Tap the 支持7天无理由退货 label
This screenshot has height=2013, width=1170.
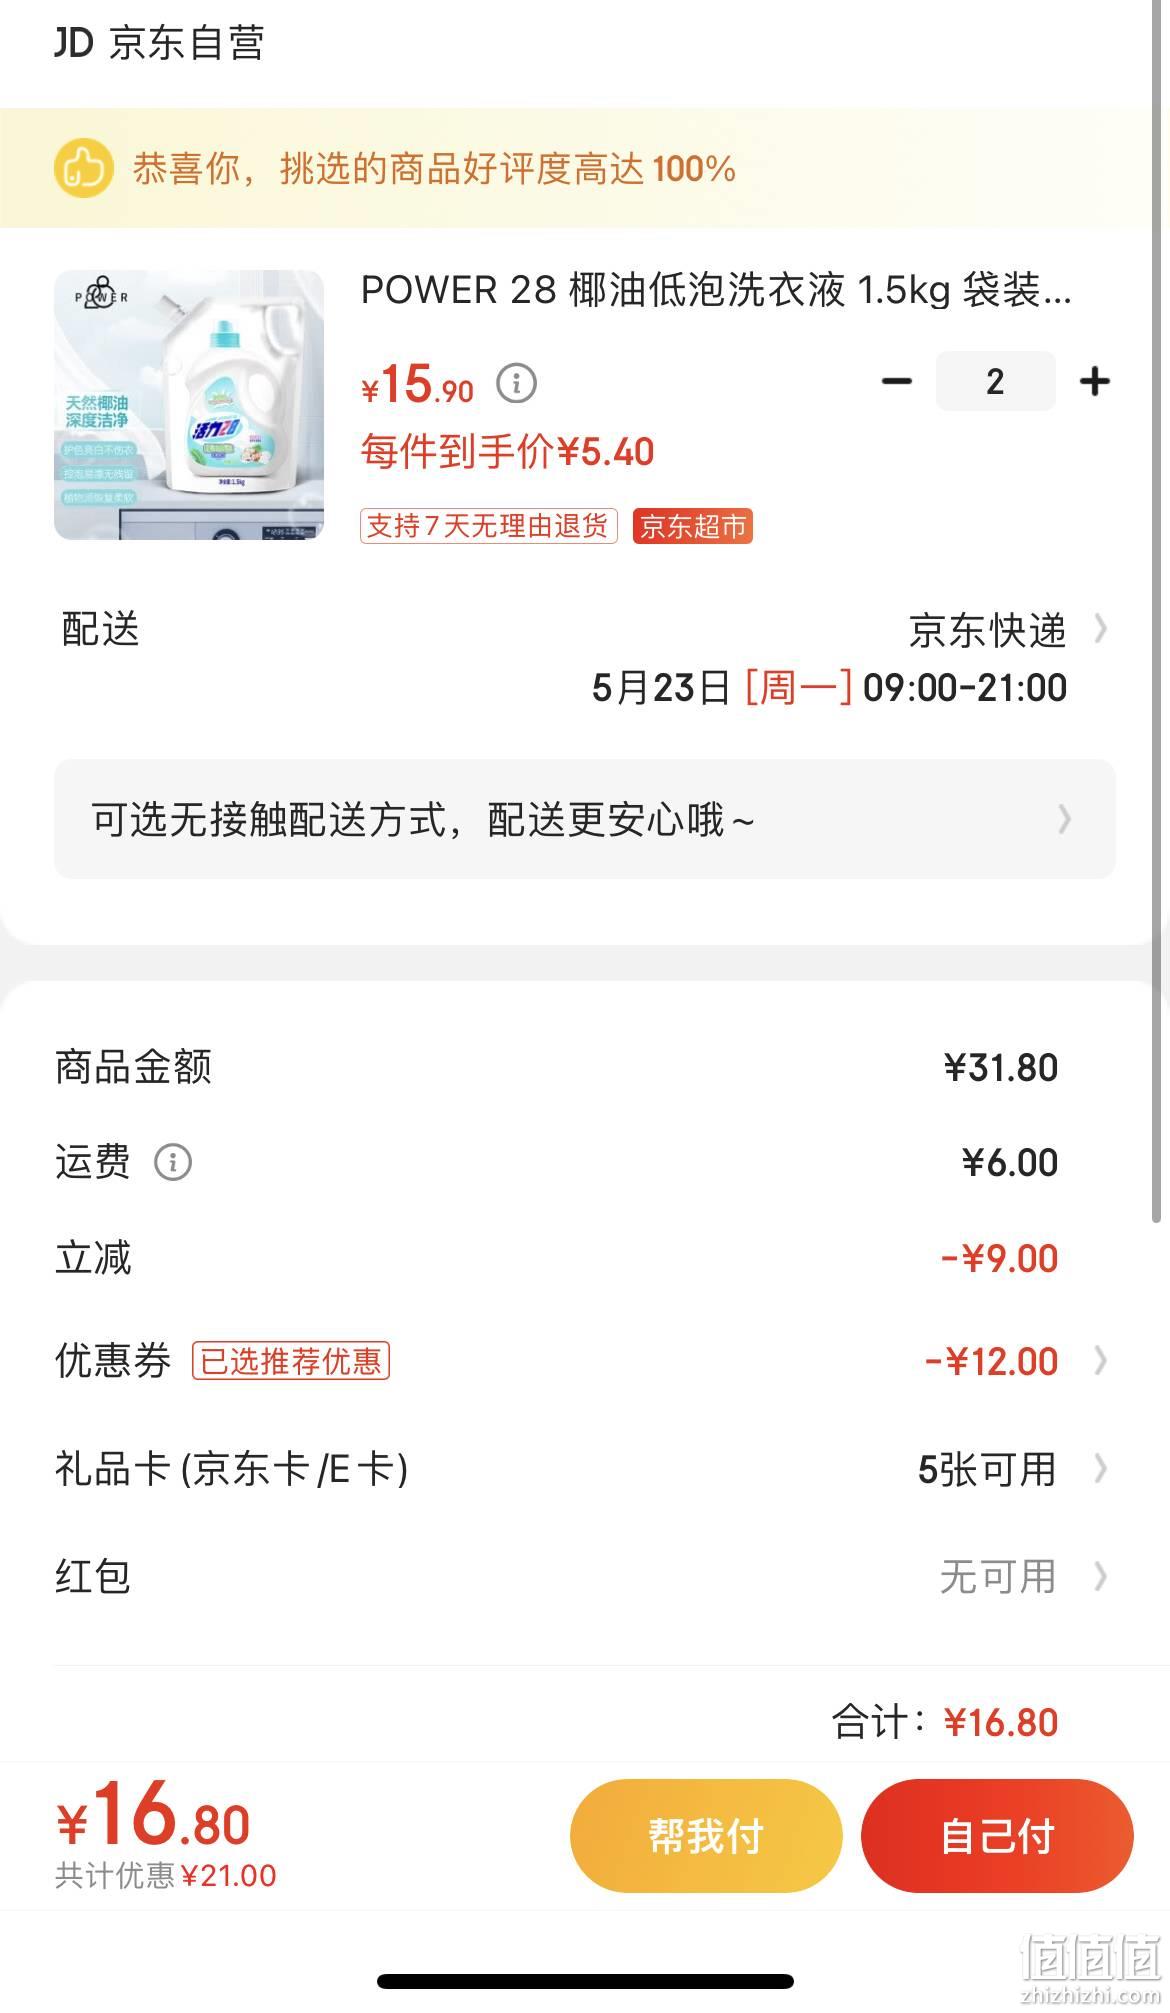488,526
